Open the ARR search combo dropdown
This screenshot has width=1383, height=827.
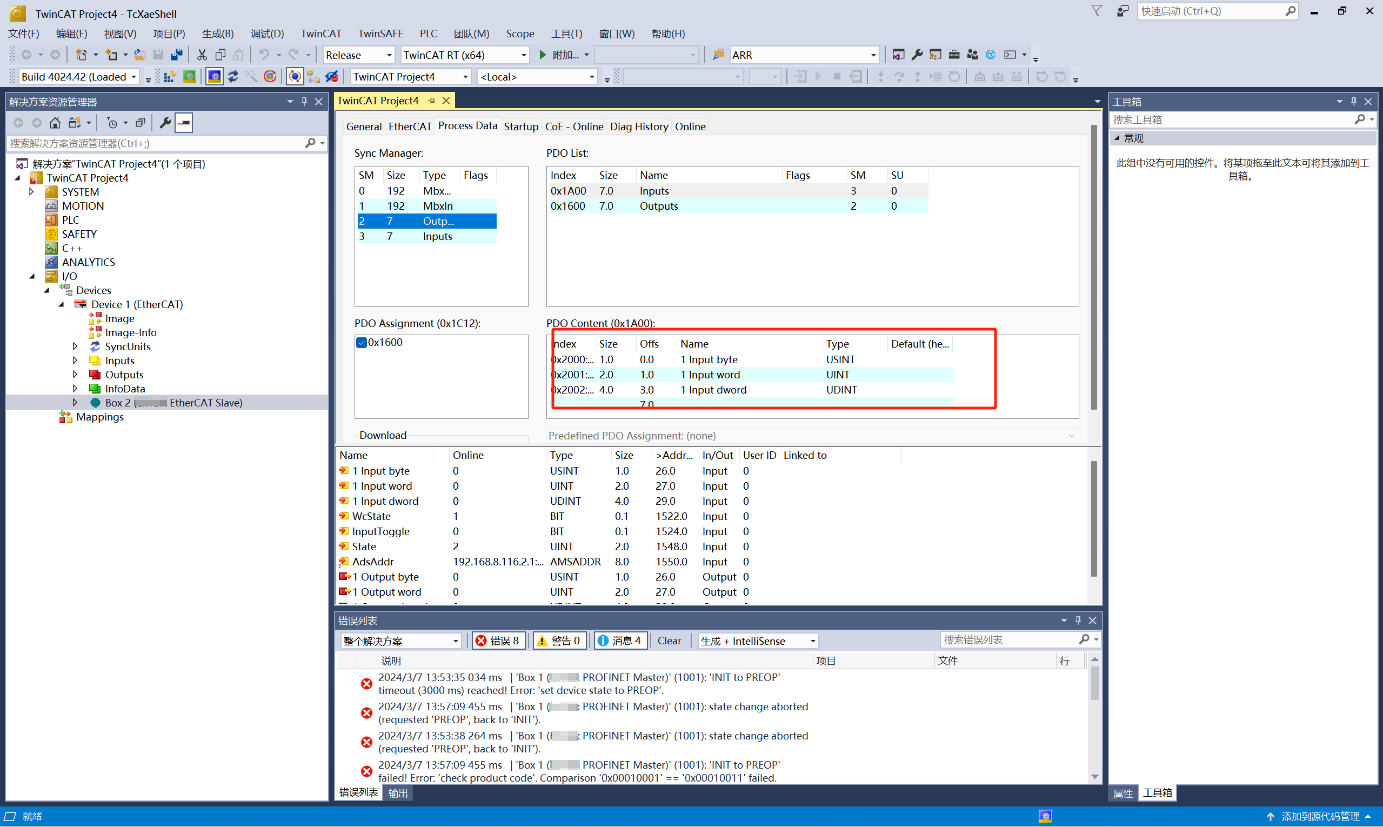click(873, 55)
